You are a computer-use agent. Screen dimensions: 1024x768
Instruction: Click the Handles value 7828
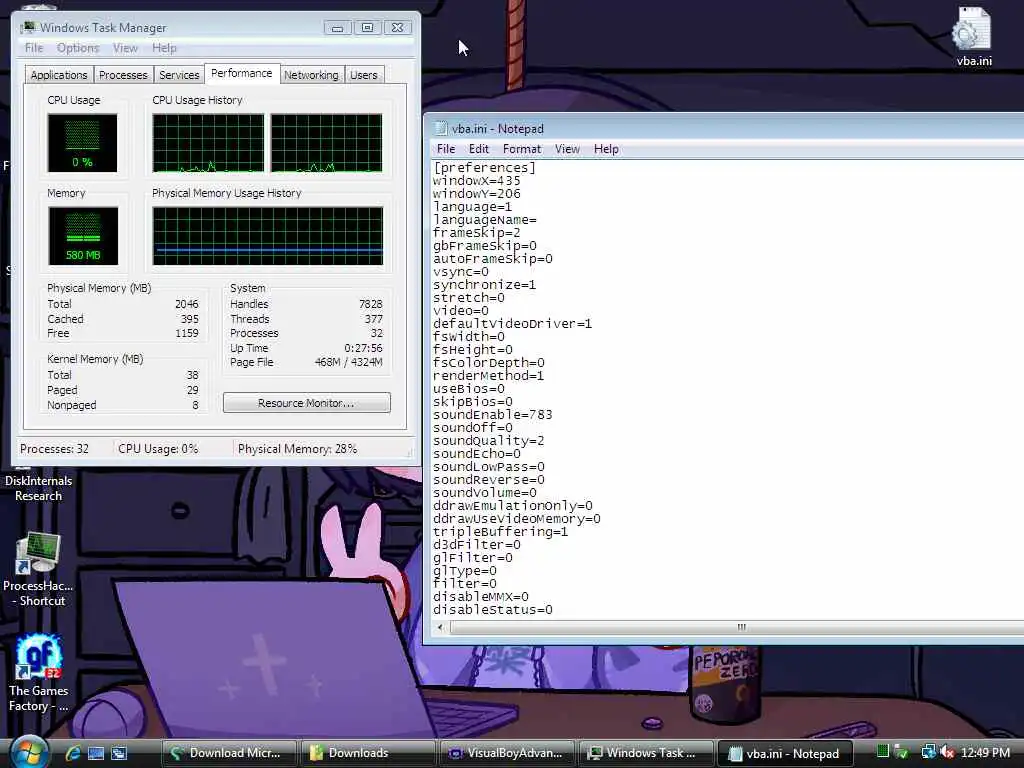click(x=370, y=304)
